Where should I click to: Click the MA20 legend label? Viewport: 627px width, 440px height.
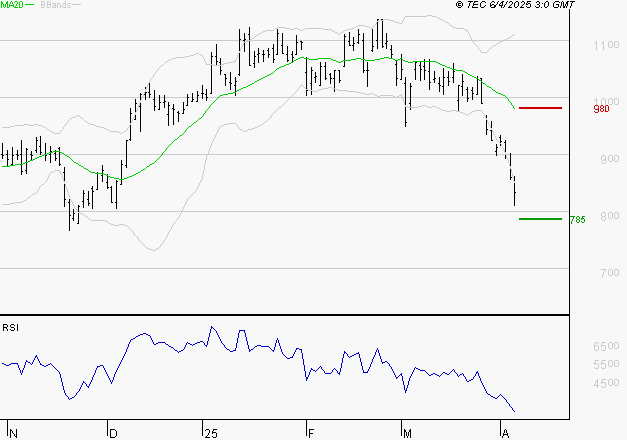point(13,5)
